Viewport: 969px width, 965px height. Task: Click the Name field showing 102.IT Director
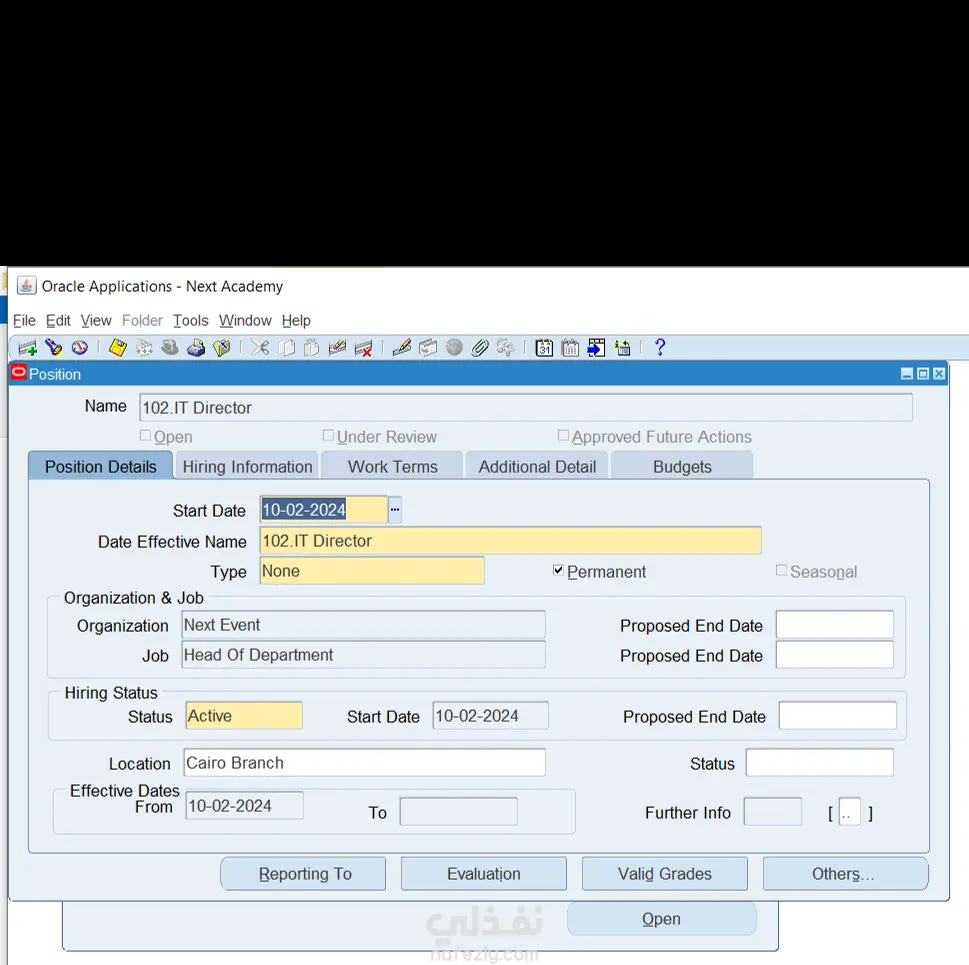[526, 408]
